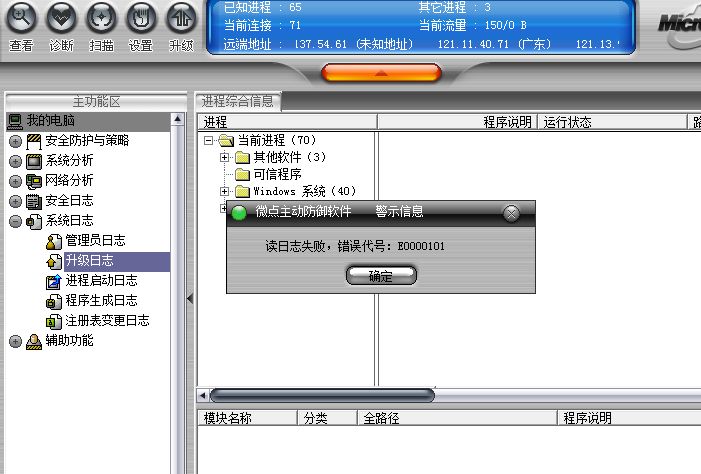Open the 查看 (View) toolbar icon
Viewport: 701px width, 474px height.
click(21, 18)
